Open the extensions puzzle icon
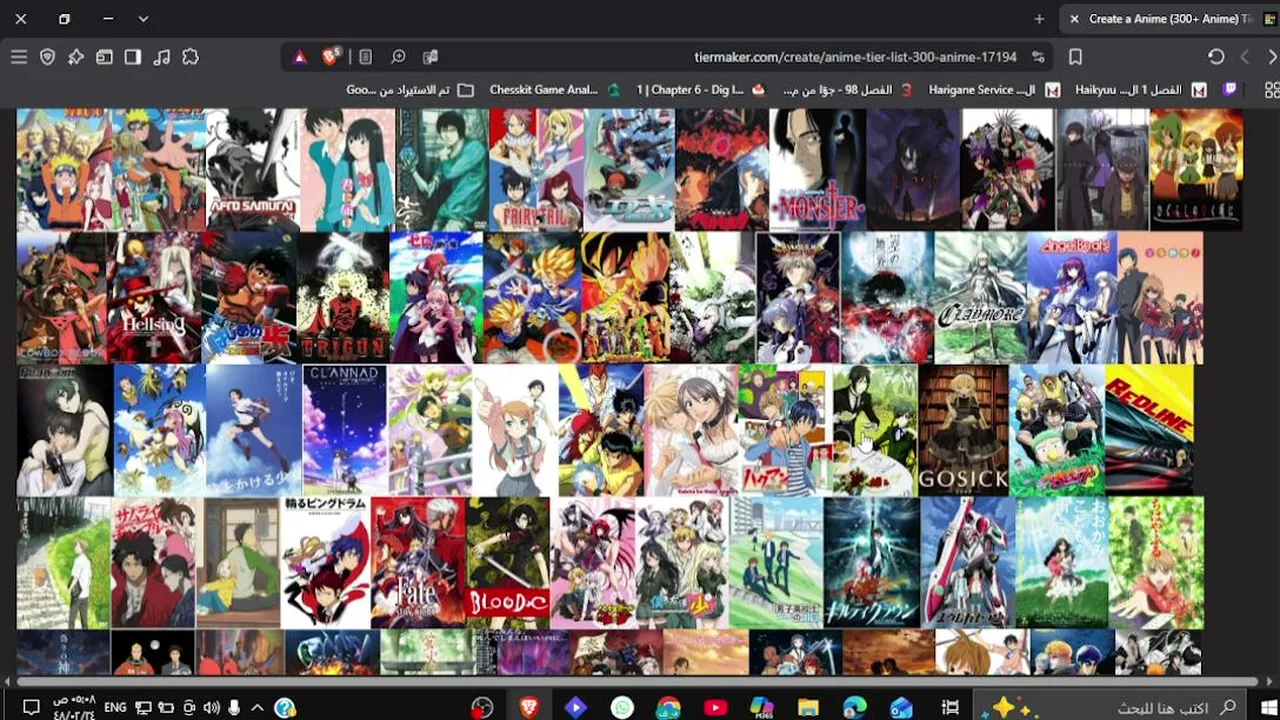Image resolution: width=1280 pixels, height=720 pixels. (x=190, y=57)
